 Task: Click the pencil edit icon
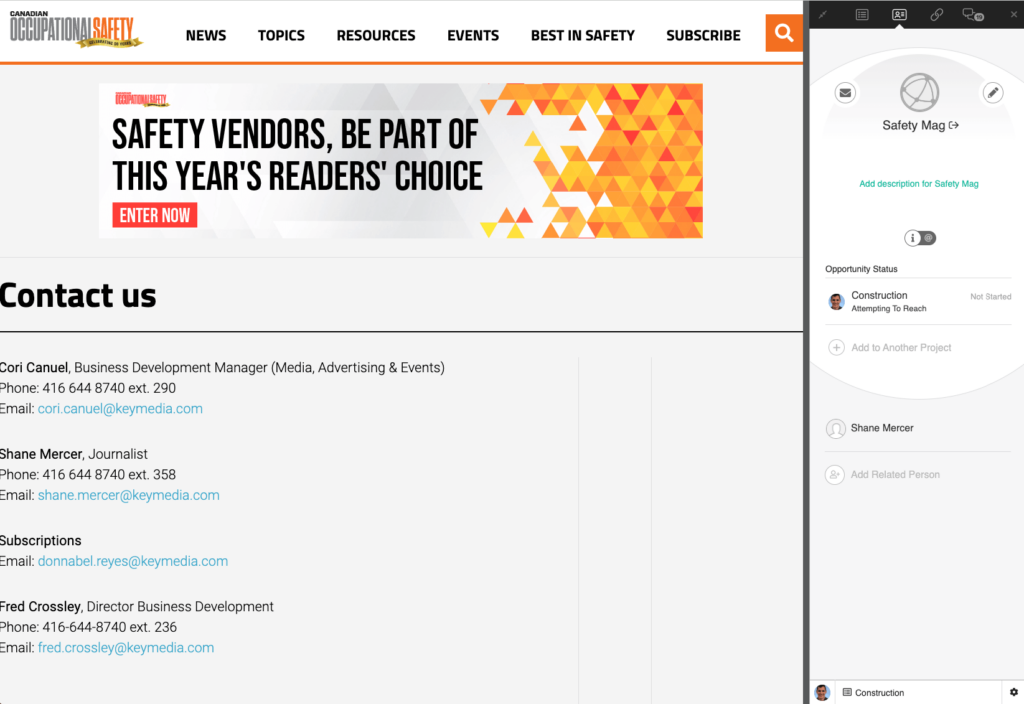tap(992, 92)
